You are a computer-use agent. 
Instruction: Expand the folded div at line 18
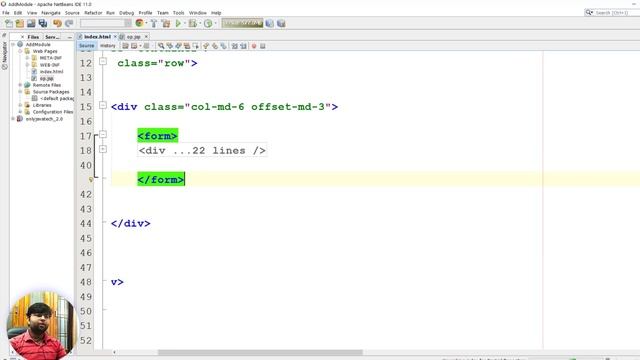(x=103, y=149)
